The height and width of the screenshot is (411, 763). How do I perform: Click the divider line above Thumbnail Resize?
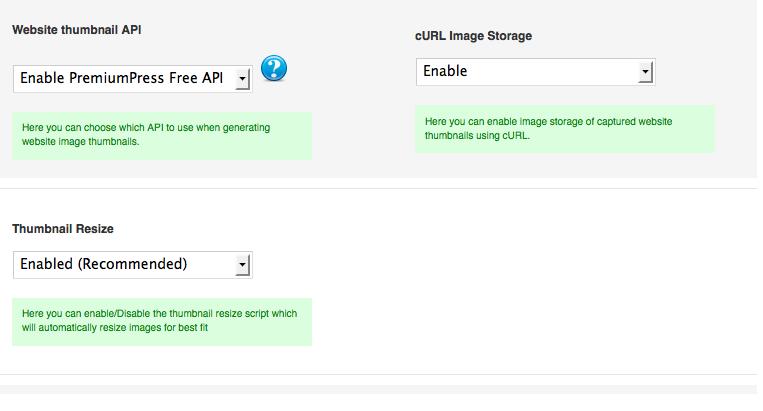[x=378, y=188]
